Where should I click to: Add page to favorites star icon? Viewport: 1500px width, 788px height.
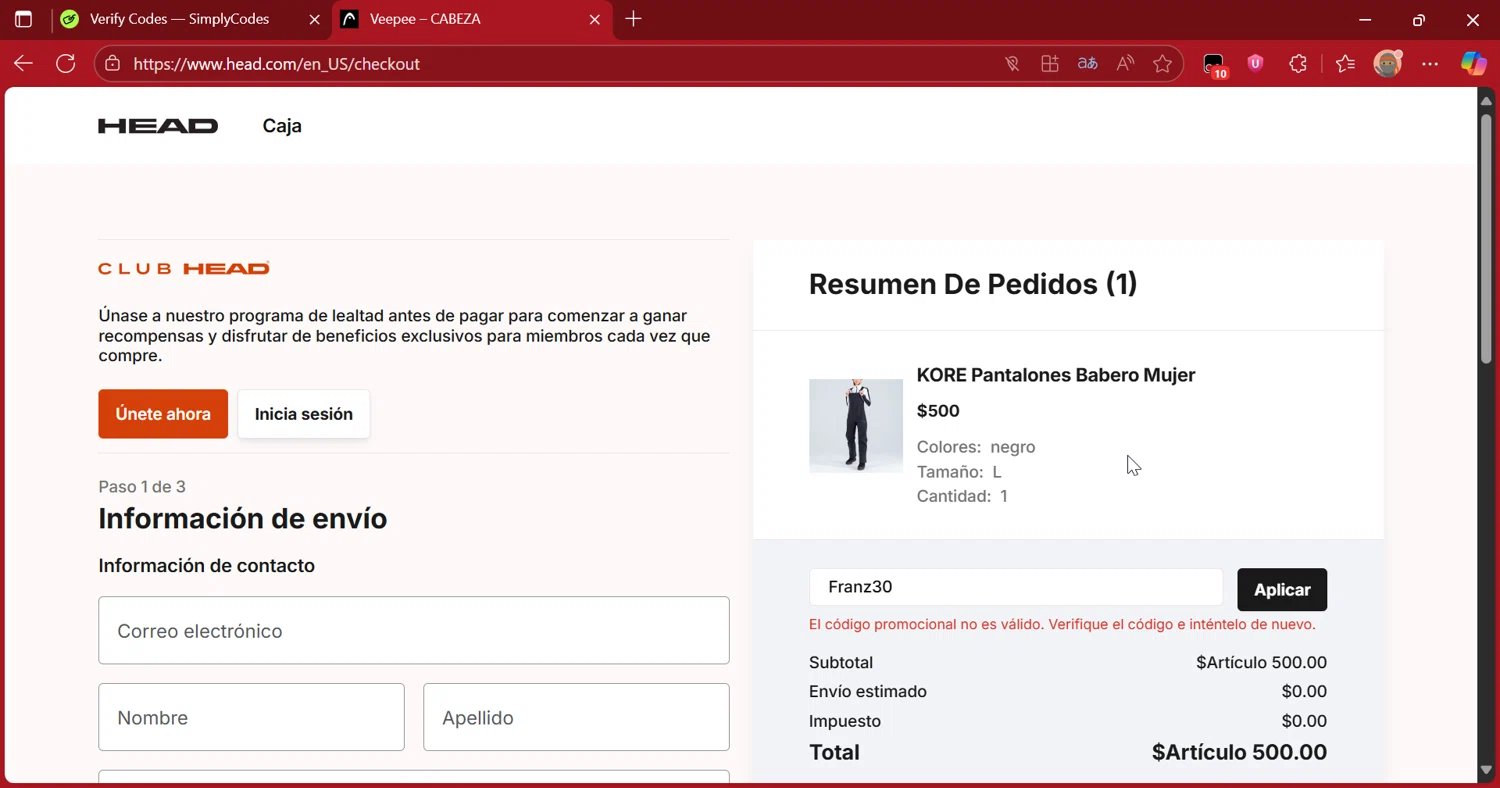[x=1162, y=64]
